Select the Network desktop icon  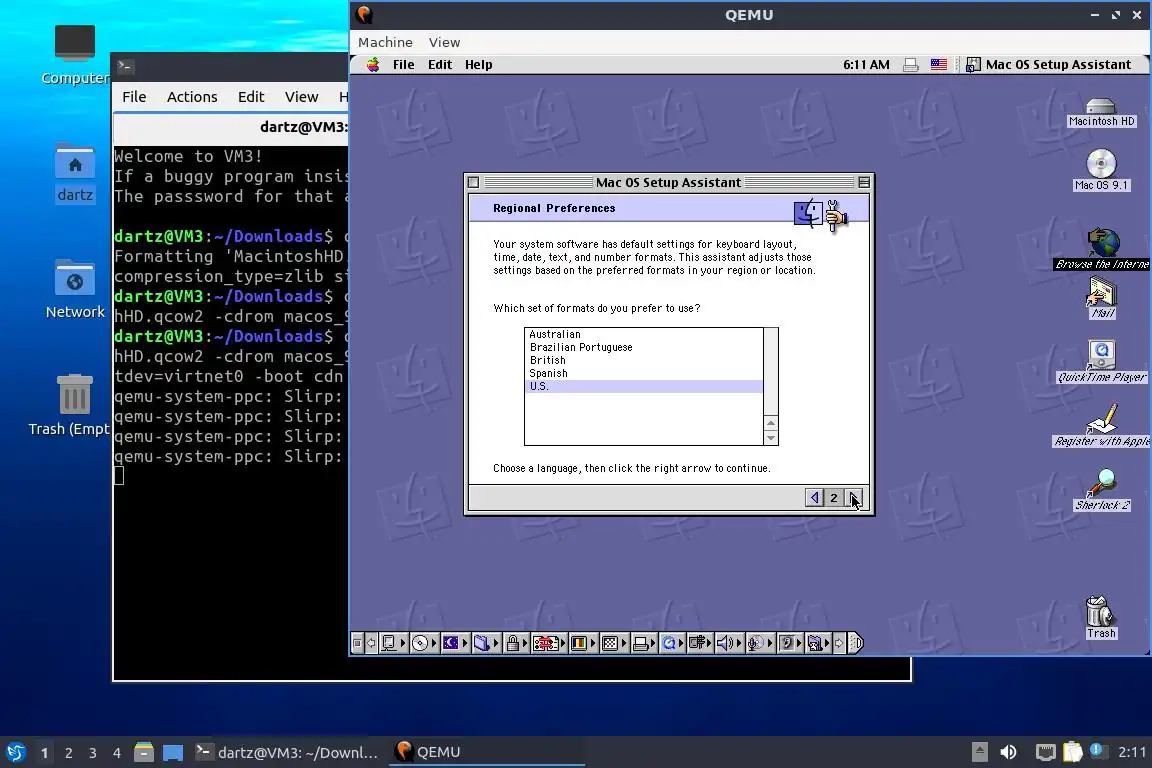75,289
